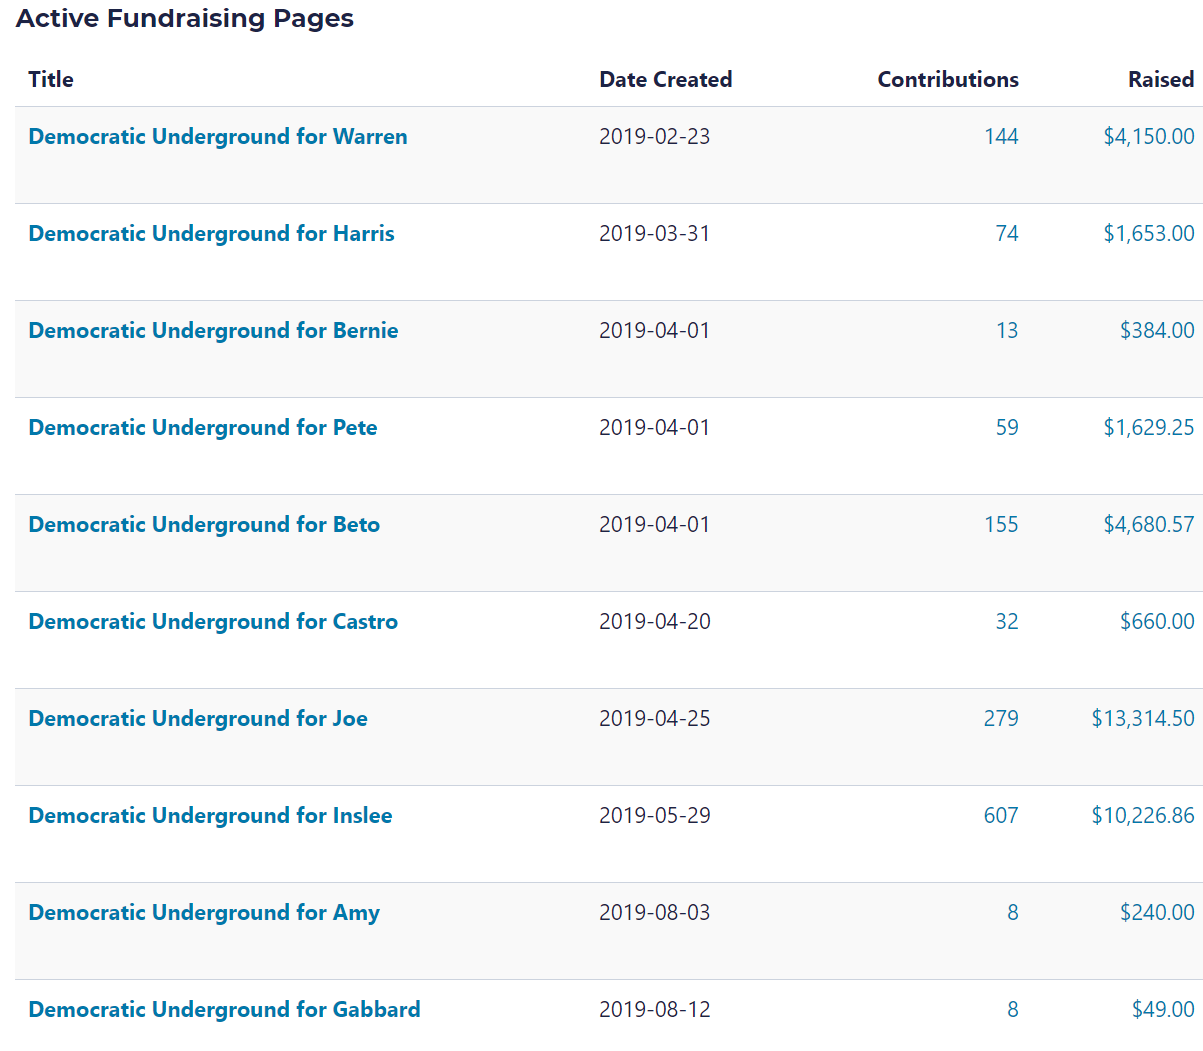Viewport: 1203px width, 1051px height.
Task: Click Democratic Underground for Bernie title
Action: pyautogui.click(x=213, y=331)
